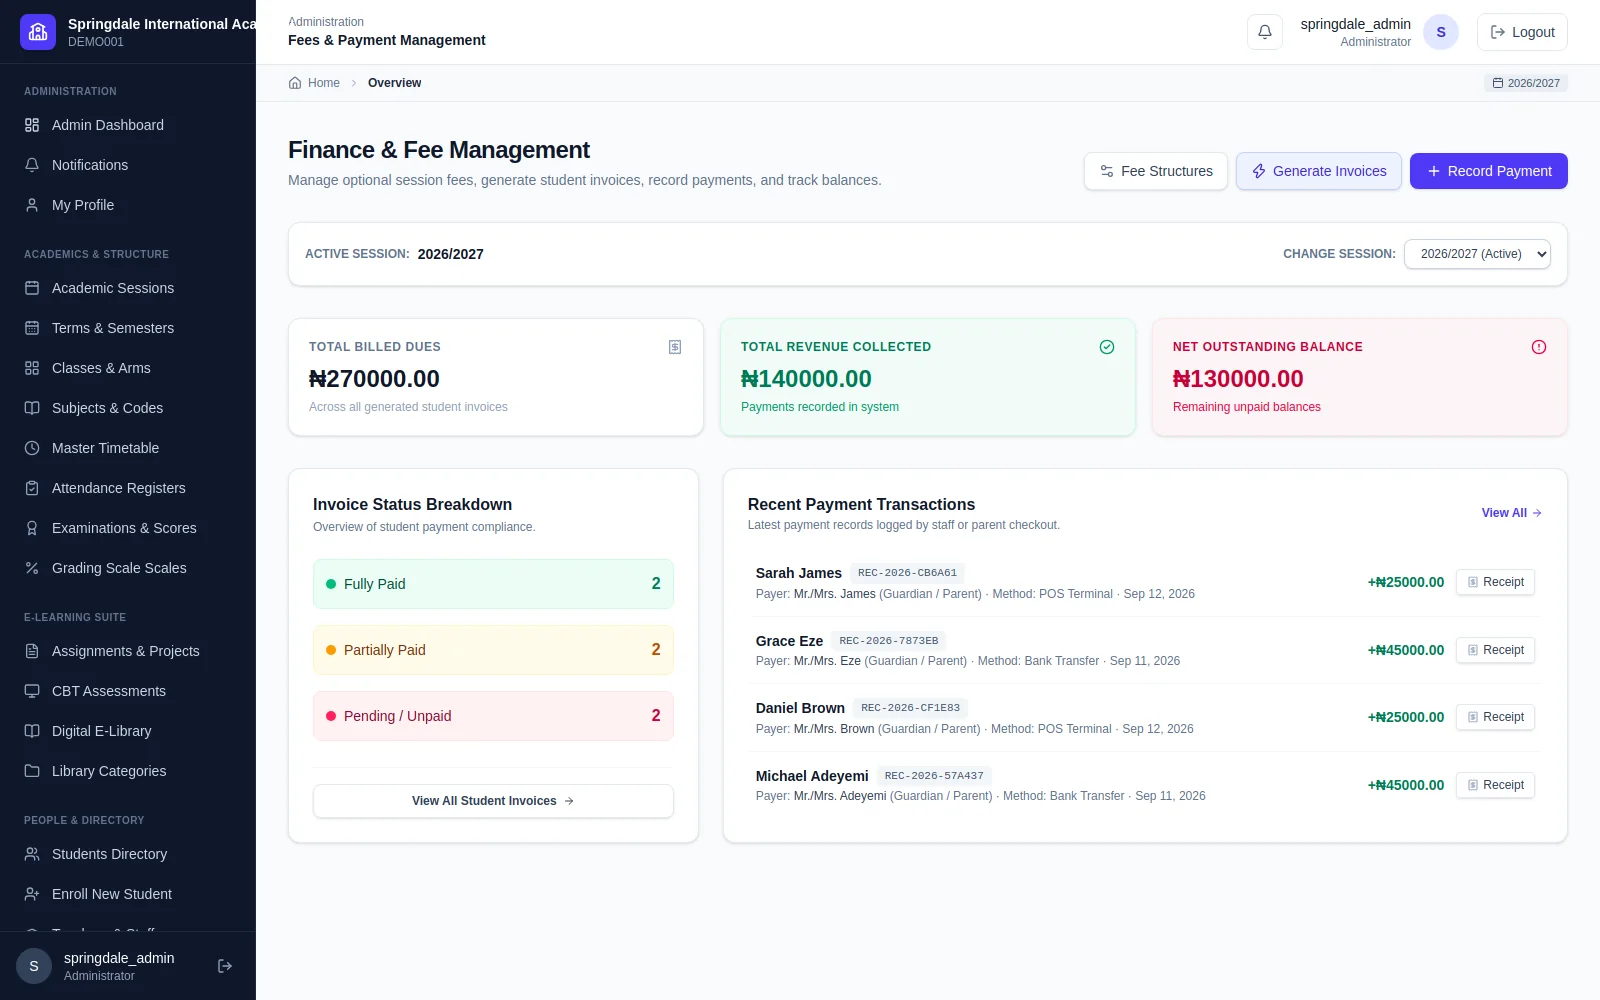Image resolution: width=1600 pixels, height=1000 pixels.
Task: Click the Generate Invoices button
Action: point(1319,171)
